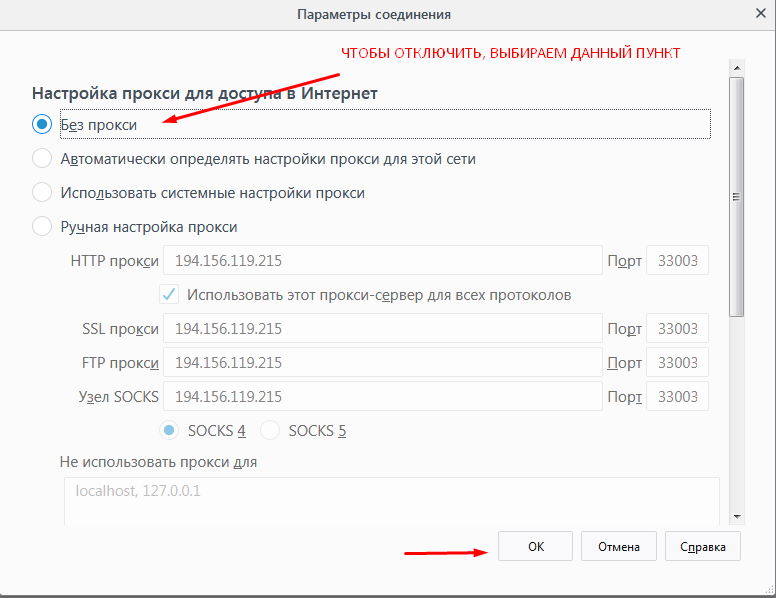This screenshot has height=598, width=776.
Task: Click the 'Не использовать прокси для' text area
Action: tap(391, 500)
